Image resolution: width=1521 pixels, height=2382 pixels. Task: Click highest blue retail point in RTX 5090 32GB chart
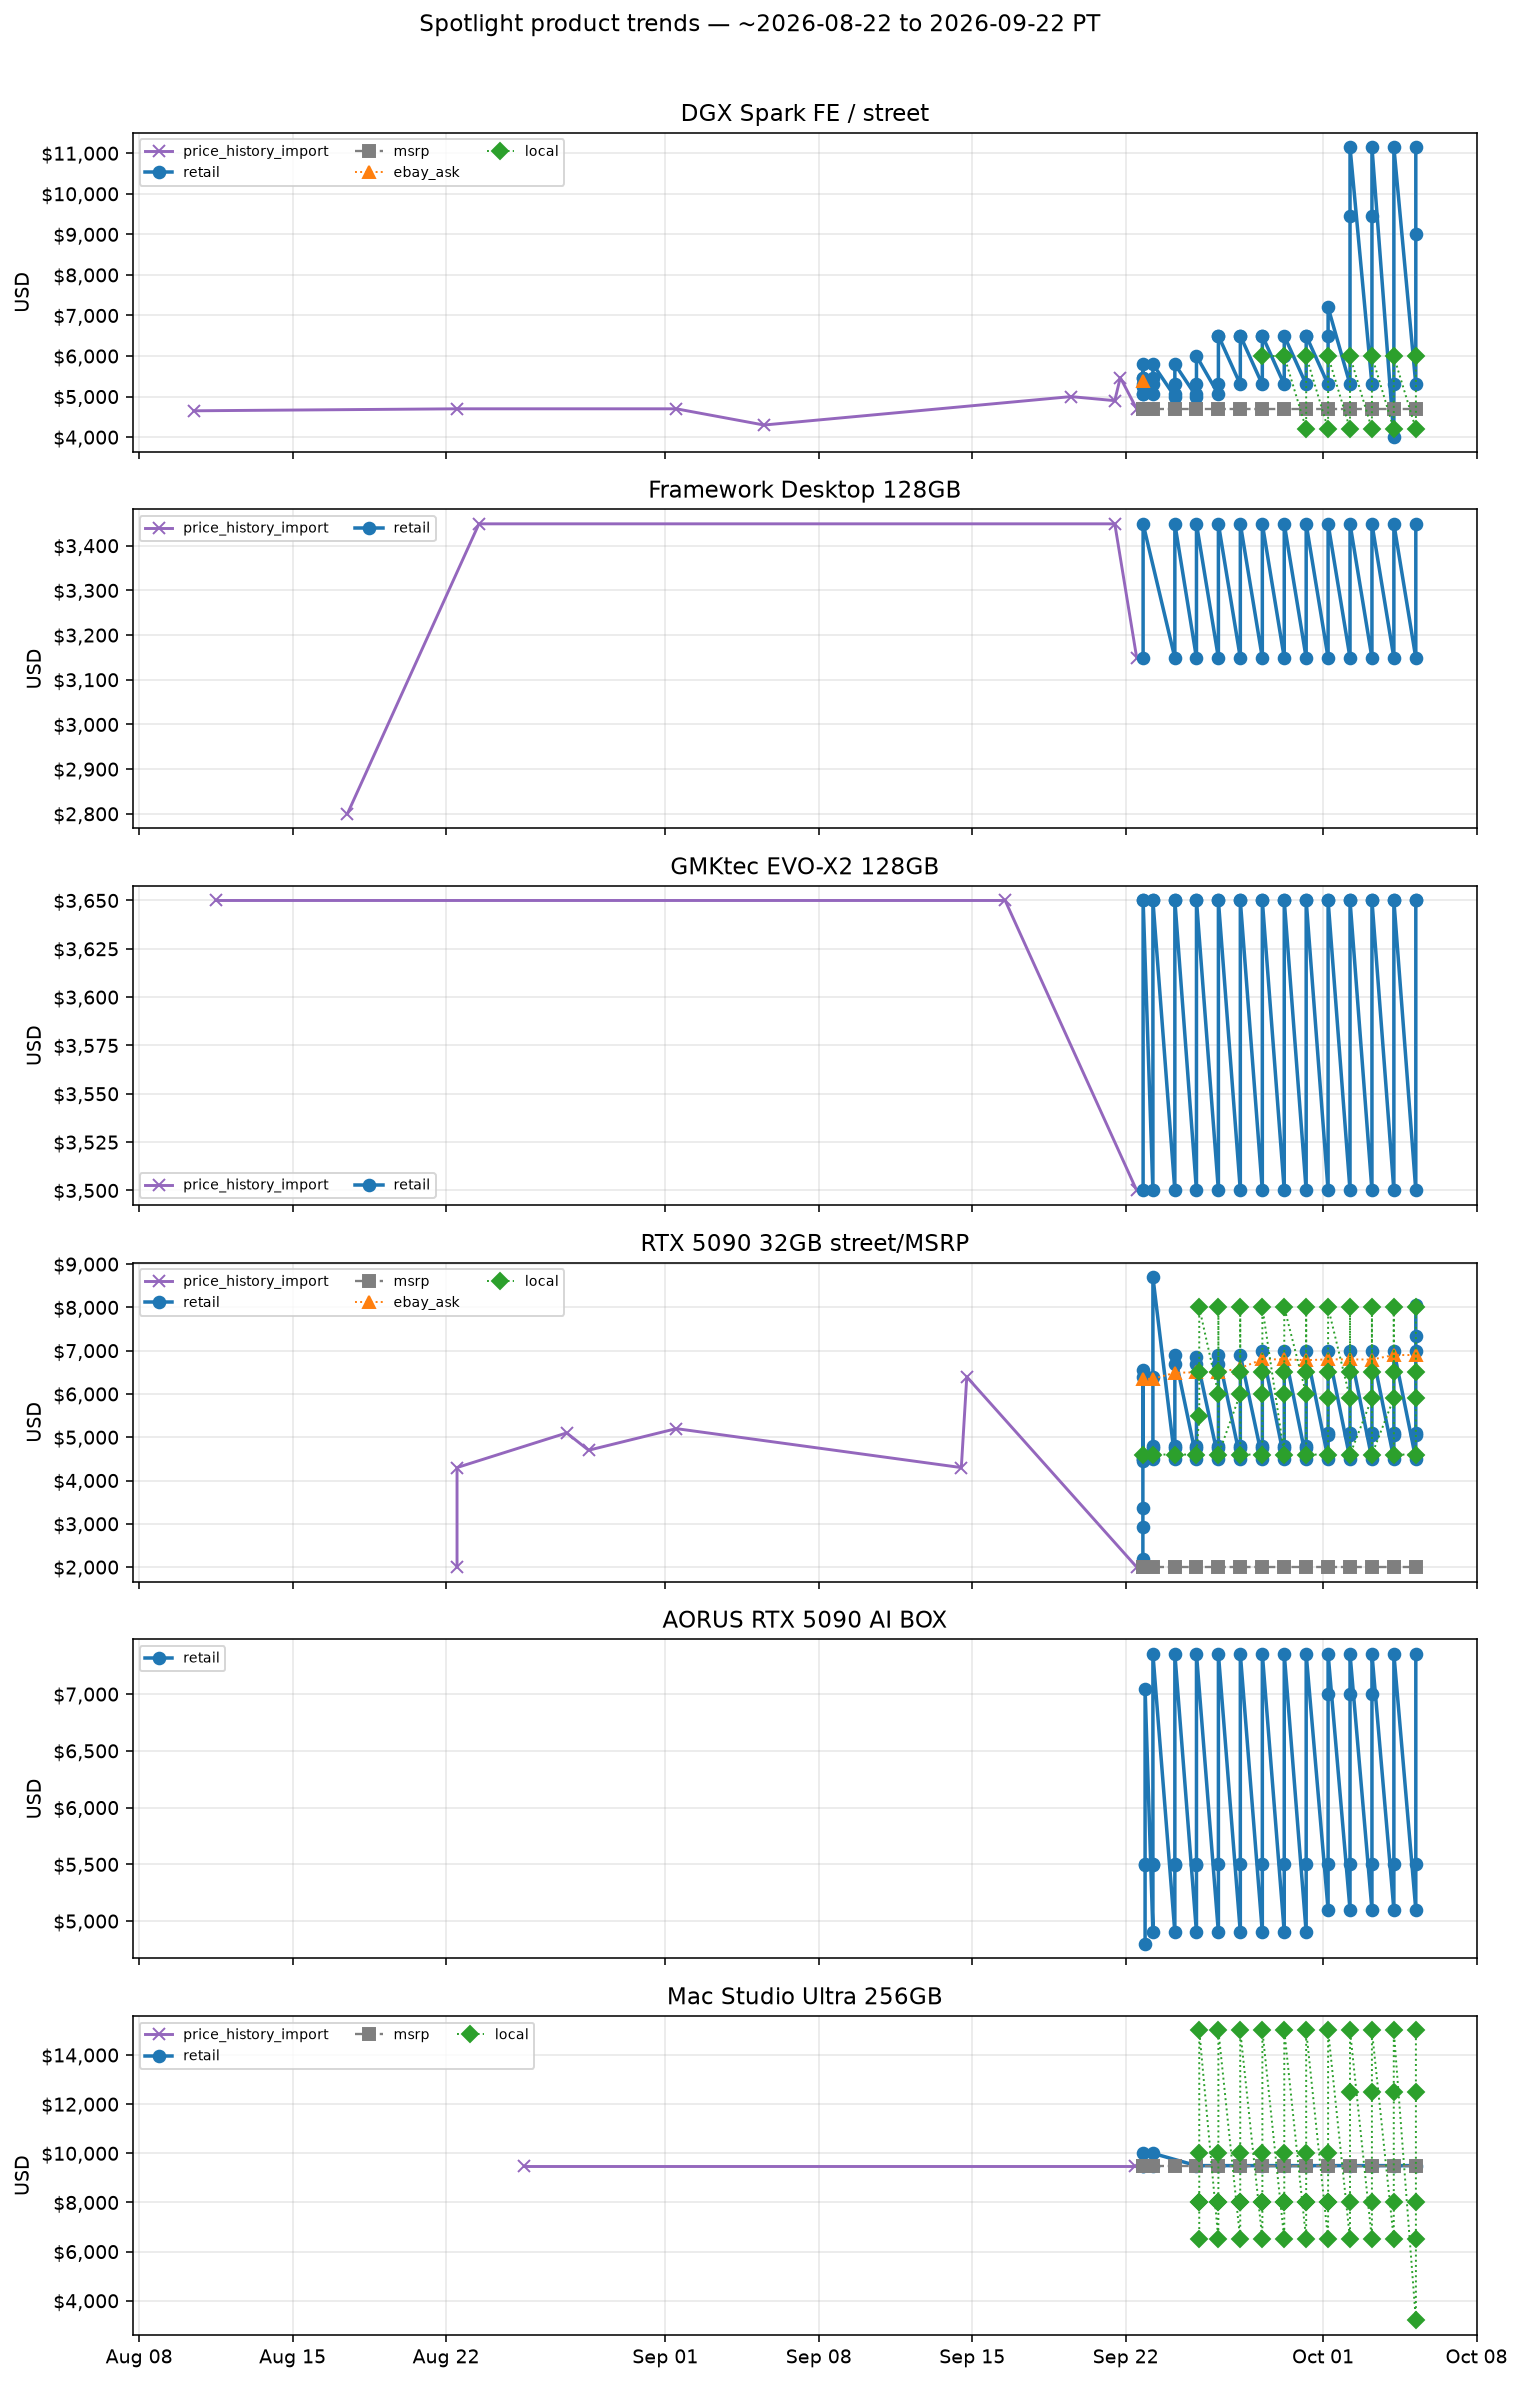point(1153,1278)
